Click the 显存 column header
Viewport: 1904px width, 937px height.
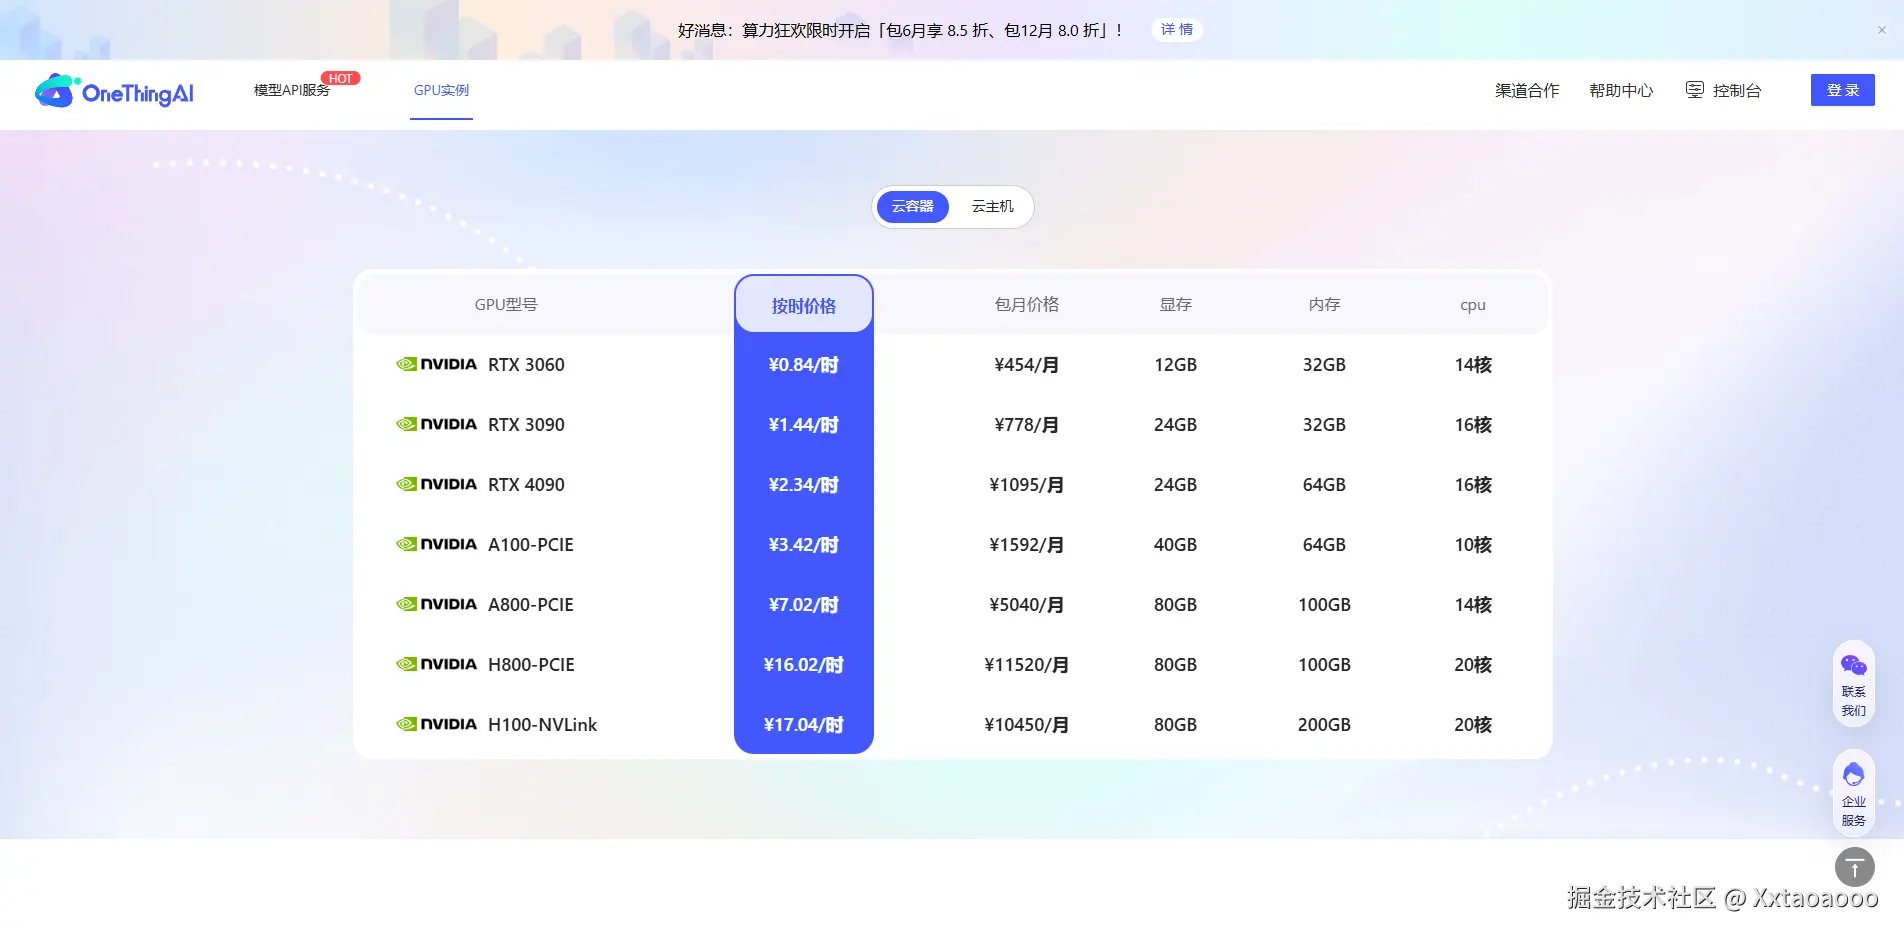tap(1176, 305)
